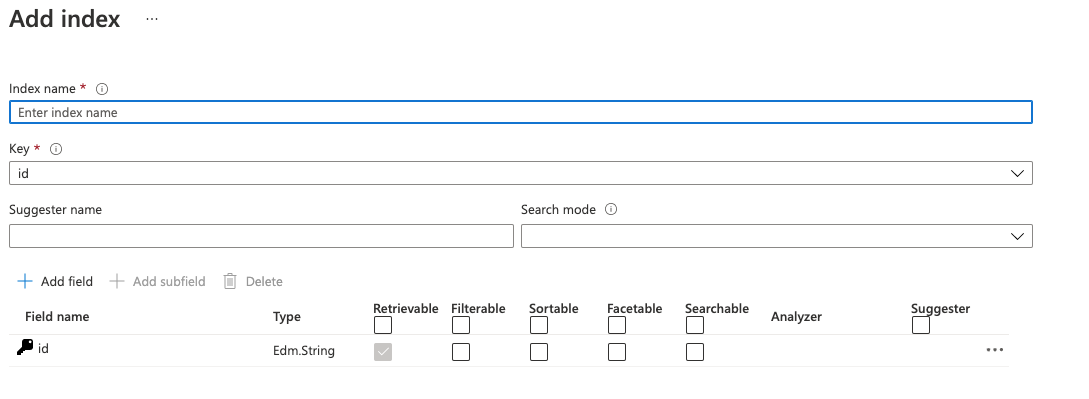This screenshot has width=1089, height=399.
Task: Open the Search mode dropdown
Action: 776,236
